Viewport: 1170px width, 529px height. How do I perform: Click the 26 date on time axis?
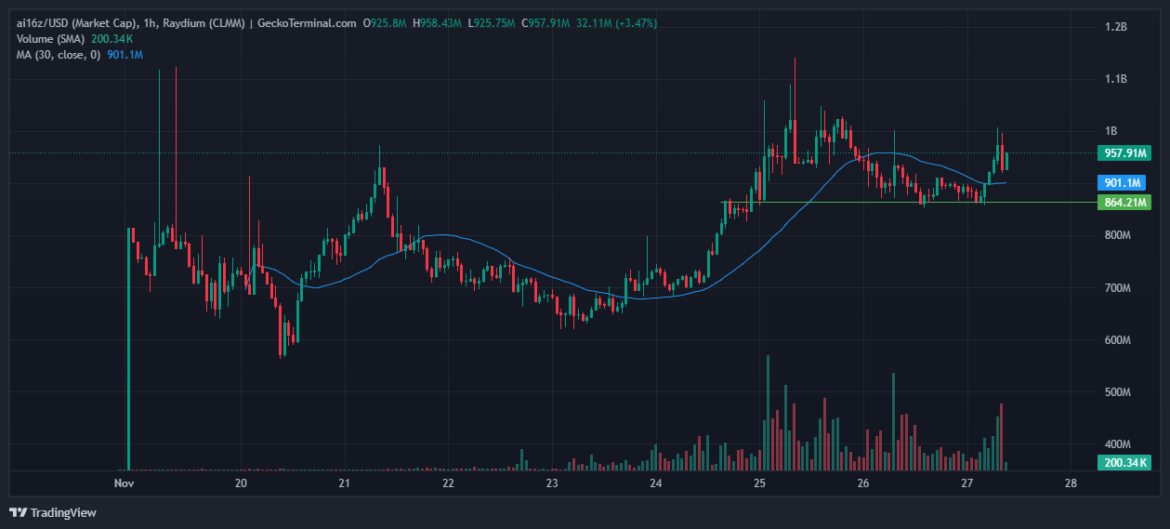864,483
